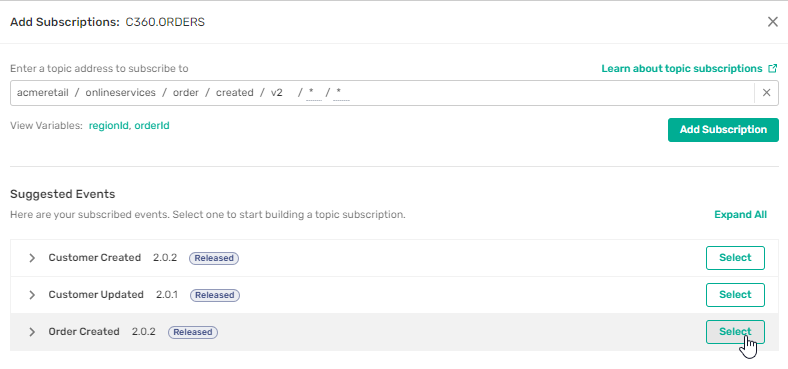Select the Customer Created event
Screen dimensions: 788x369
point(735,258)
